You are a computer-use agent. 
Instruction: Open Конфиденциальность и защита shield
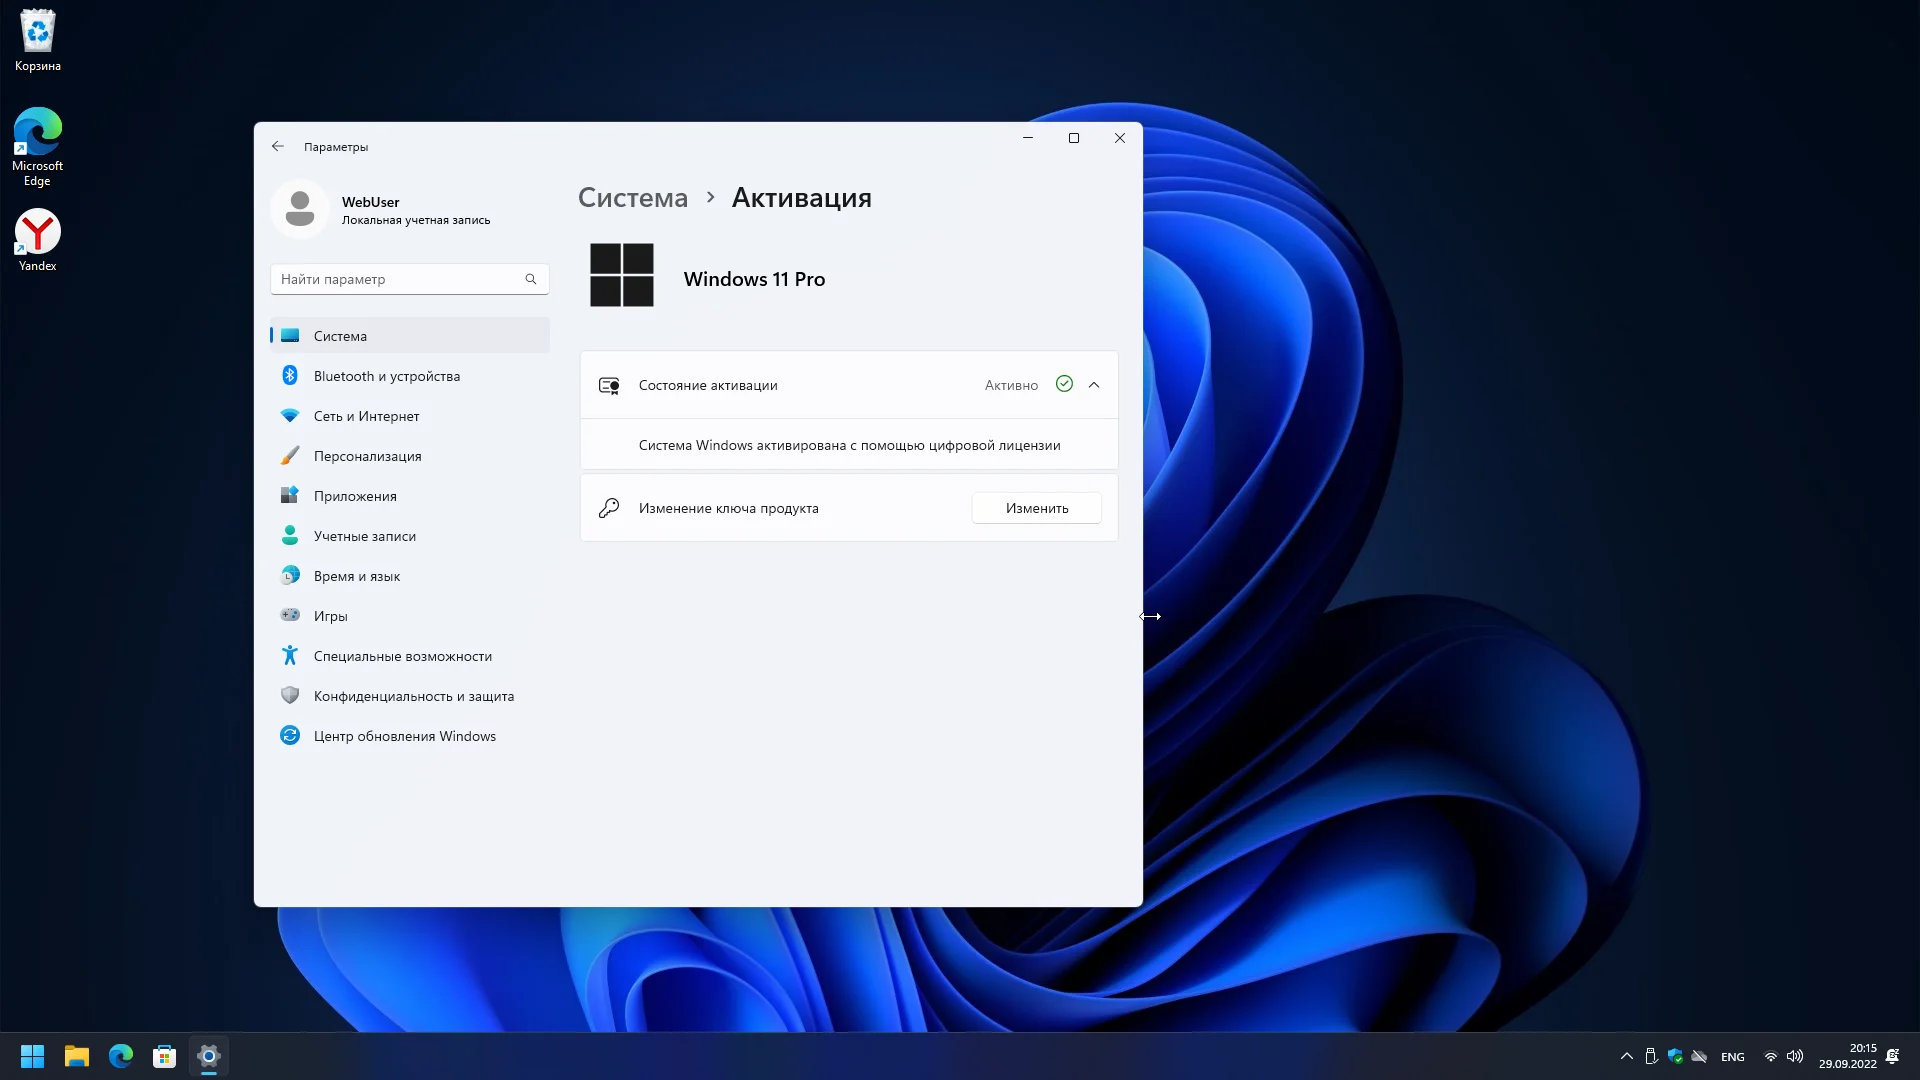(x=290, y=696)
